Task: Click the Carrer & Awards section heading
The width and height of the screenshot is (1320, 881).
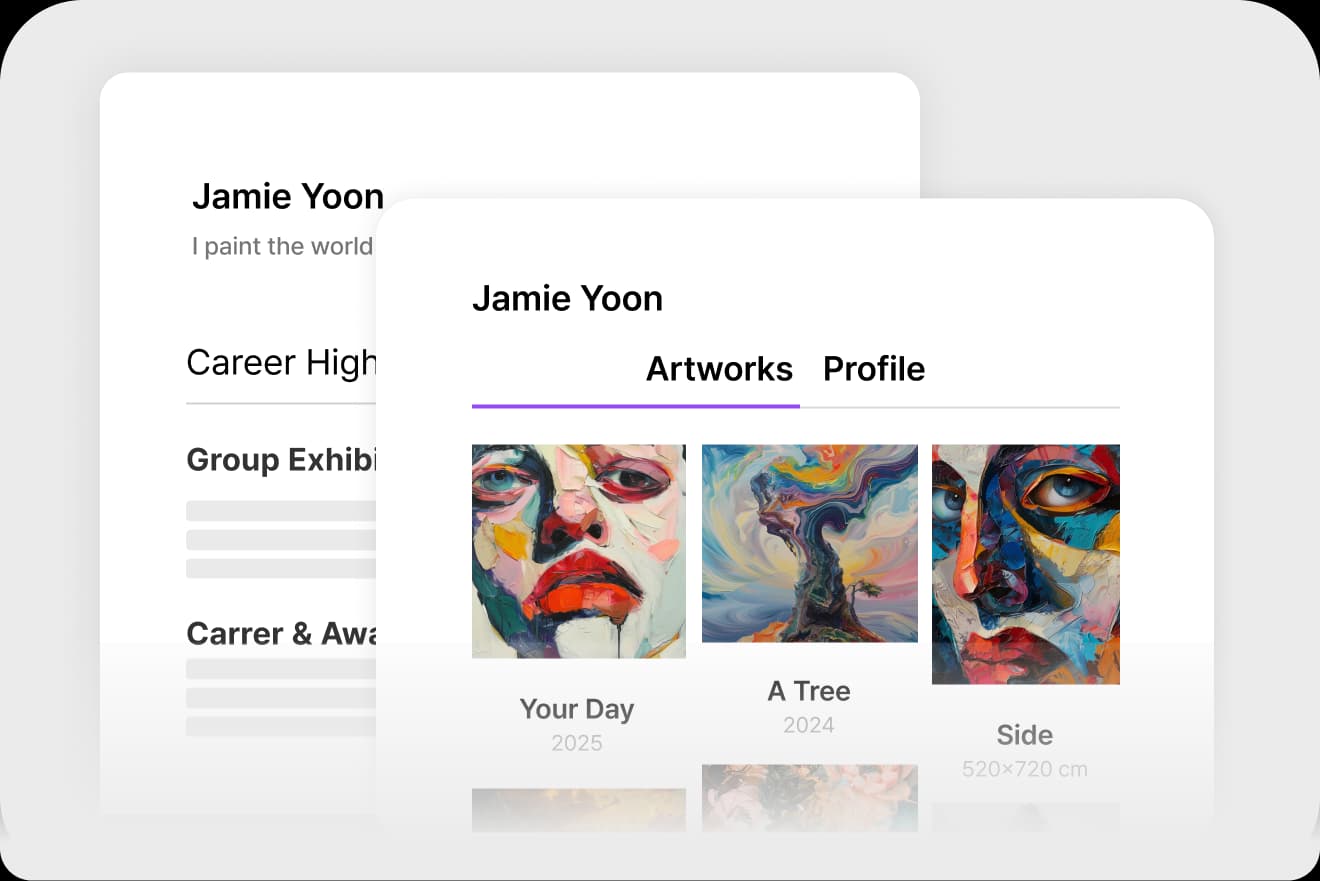Action: click(x=282, y=633)
